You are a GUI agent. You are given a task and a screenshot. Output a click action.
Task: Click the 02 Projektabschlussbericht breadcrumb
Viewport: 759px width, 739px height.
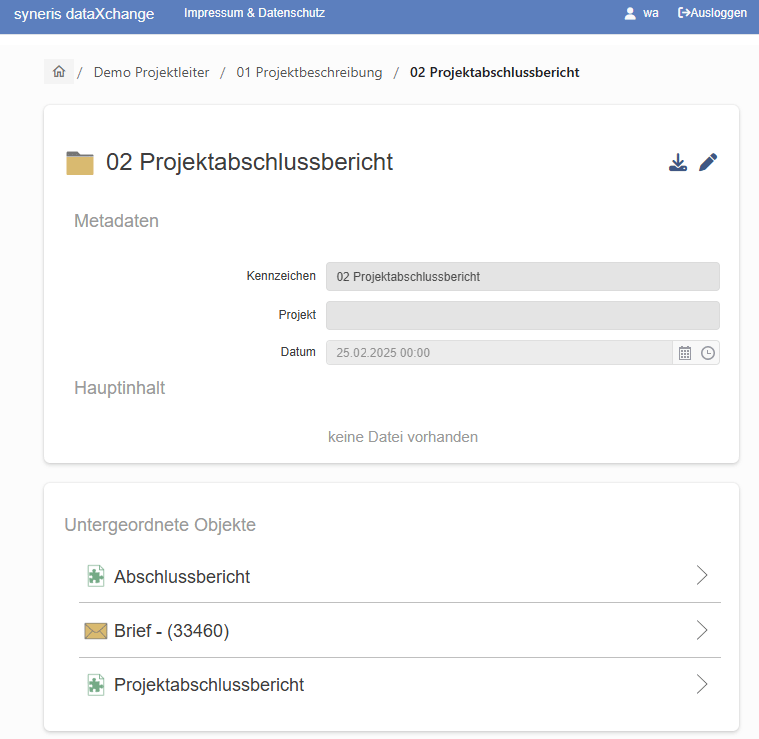(x=495, y=72)
